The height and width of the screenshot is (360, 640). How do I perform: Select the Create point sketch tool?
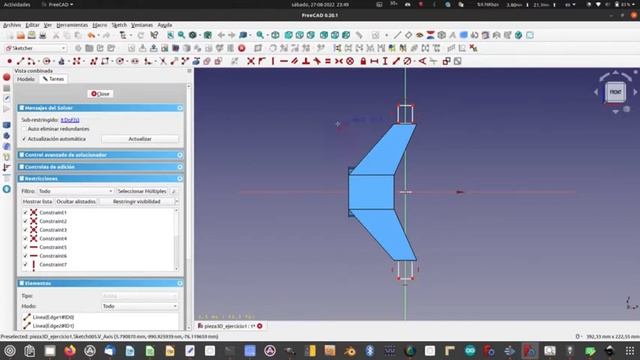click(x=9, y=61)
